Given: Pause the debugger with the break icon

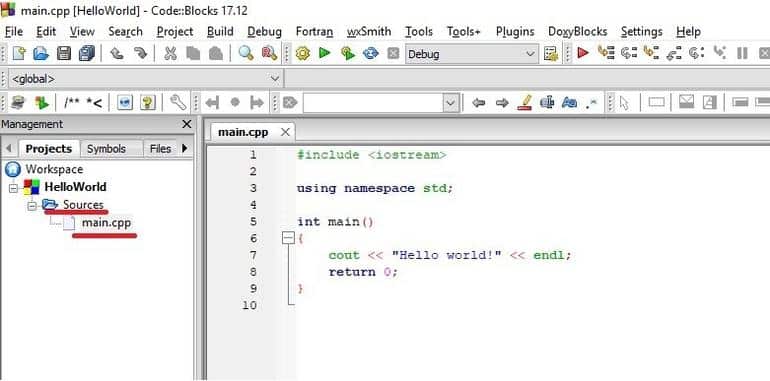Looking at the screenshot, I should point(742,53).
